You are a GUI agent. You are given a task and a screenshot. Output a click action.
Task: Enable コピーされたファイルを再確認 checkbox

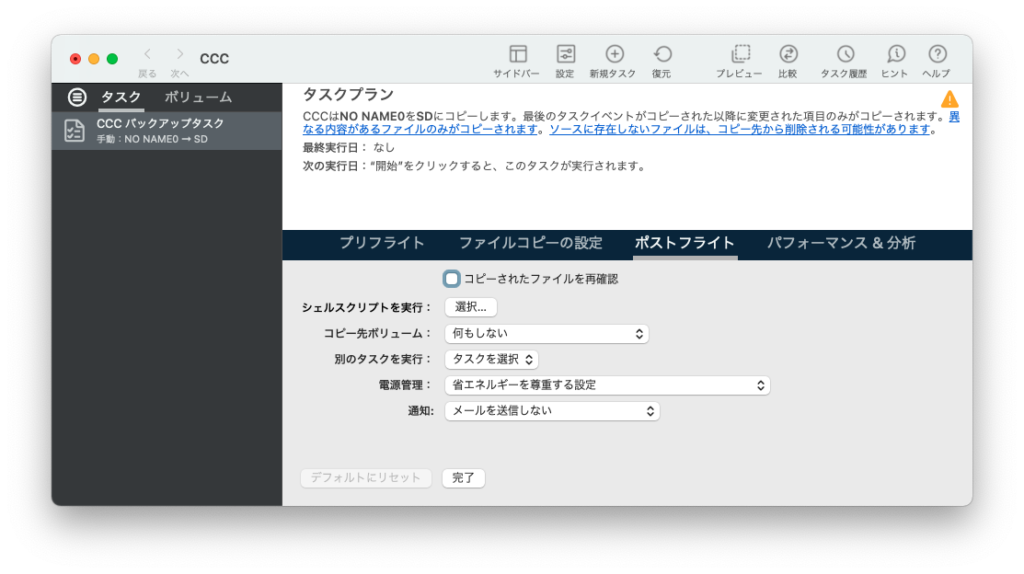coord(451,279)
